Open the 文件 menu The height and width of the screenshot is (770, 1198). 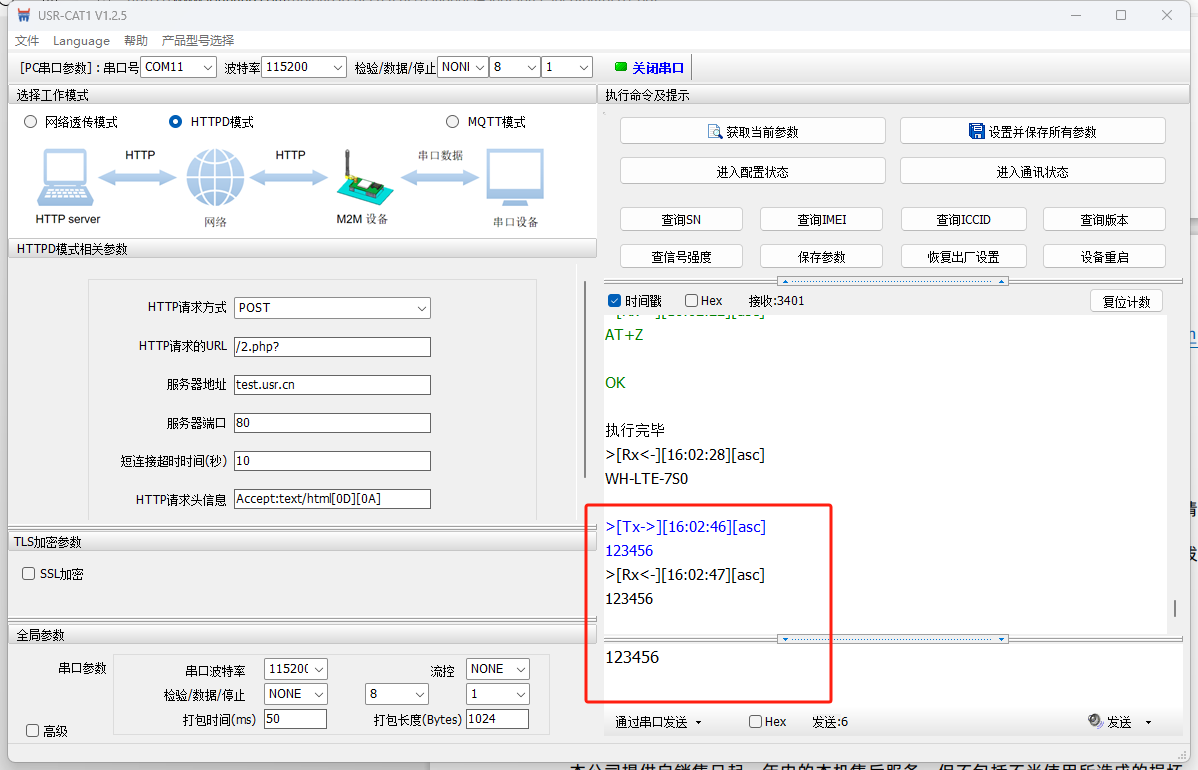[27, 40]
